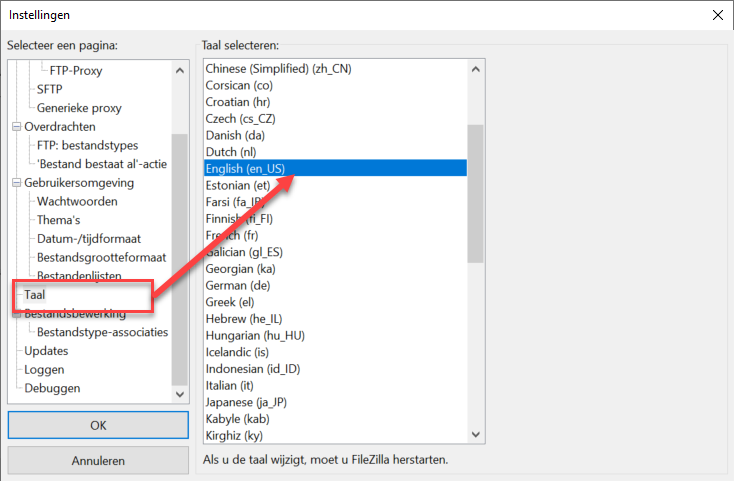Open the Debuggen settings page
This screenshot has width=734, height=481.
click(52, 388)
